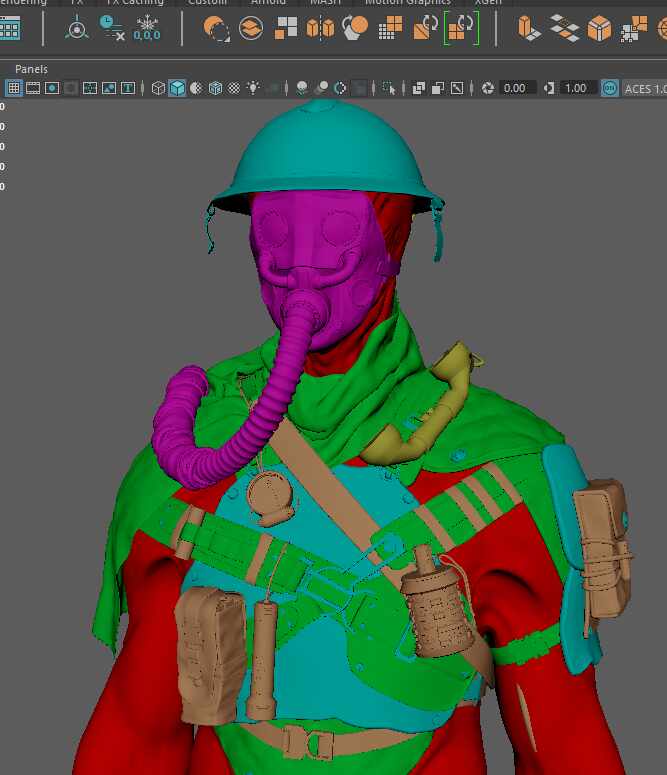Switch to the Arnold shelf tab
This screenshot has height=775, width=667.
pyautogui.click(x=268, y=2)
